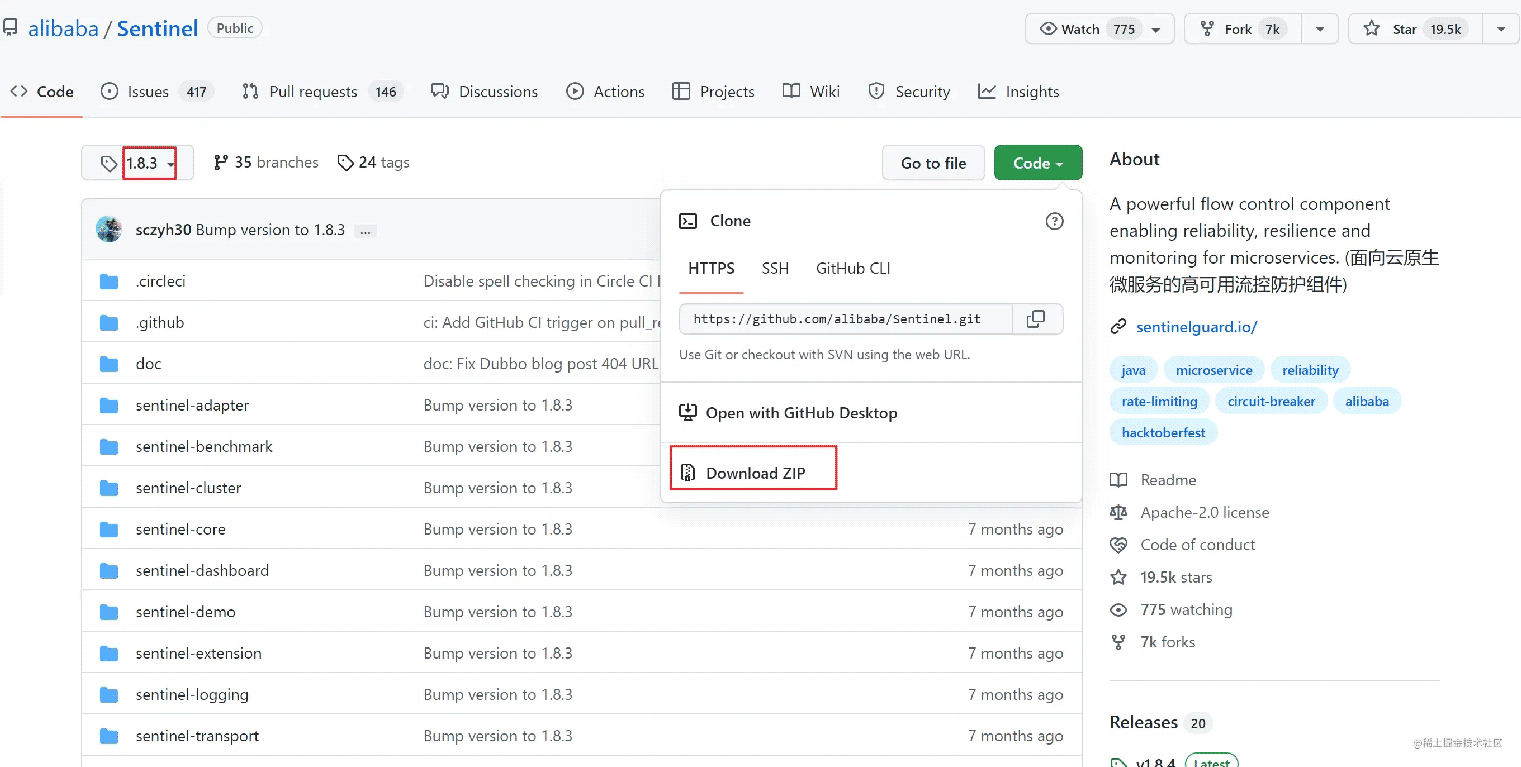
Task: Click the commit message ellipsis button
Action: [366, 231]
